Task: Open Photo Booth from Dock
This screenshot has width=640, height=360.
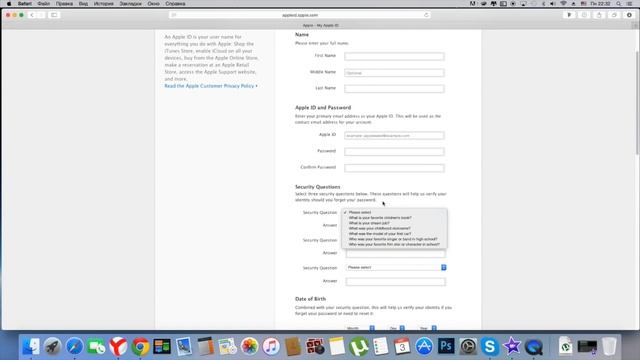Action: point(315,347)
